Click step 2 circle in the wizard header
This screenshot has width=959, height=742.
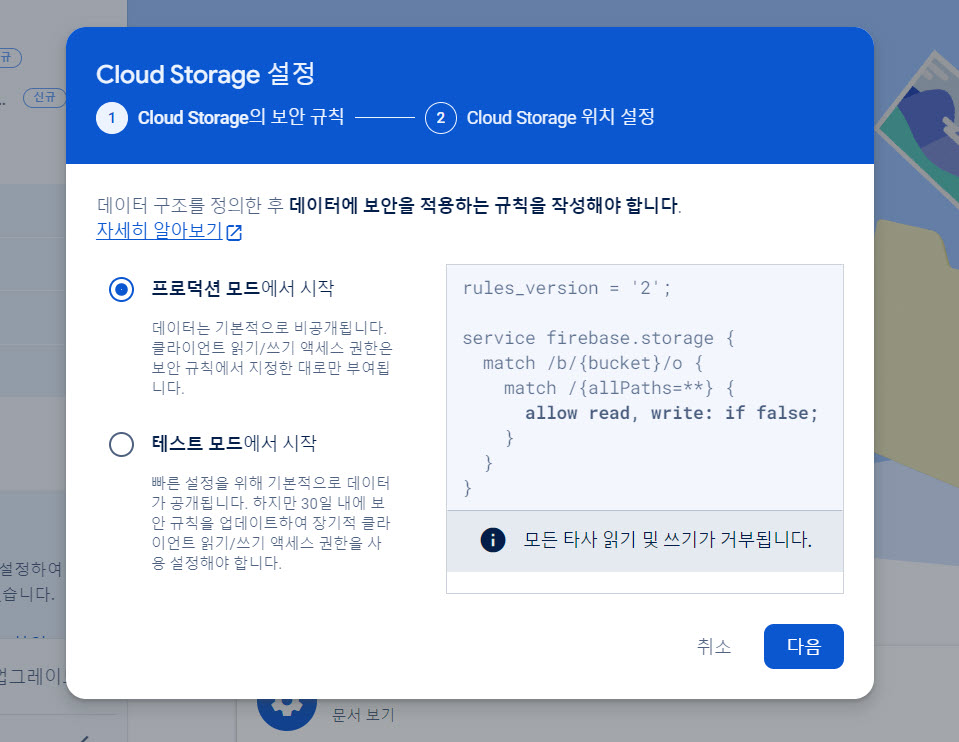click(440, 118)
